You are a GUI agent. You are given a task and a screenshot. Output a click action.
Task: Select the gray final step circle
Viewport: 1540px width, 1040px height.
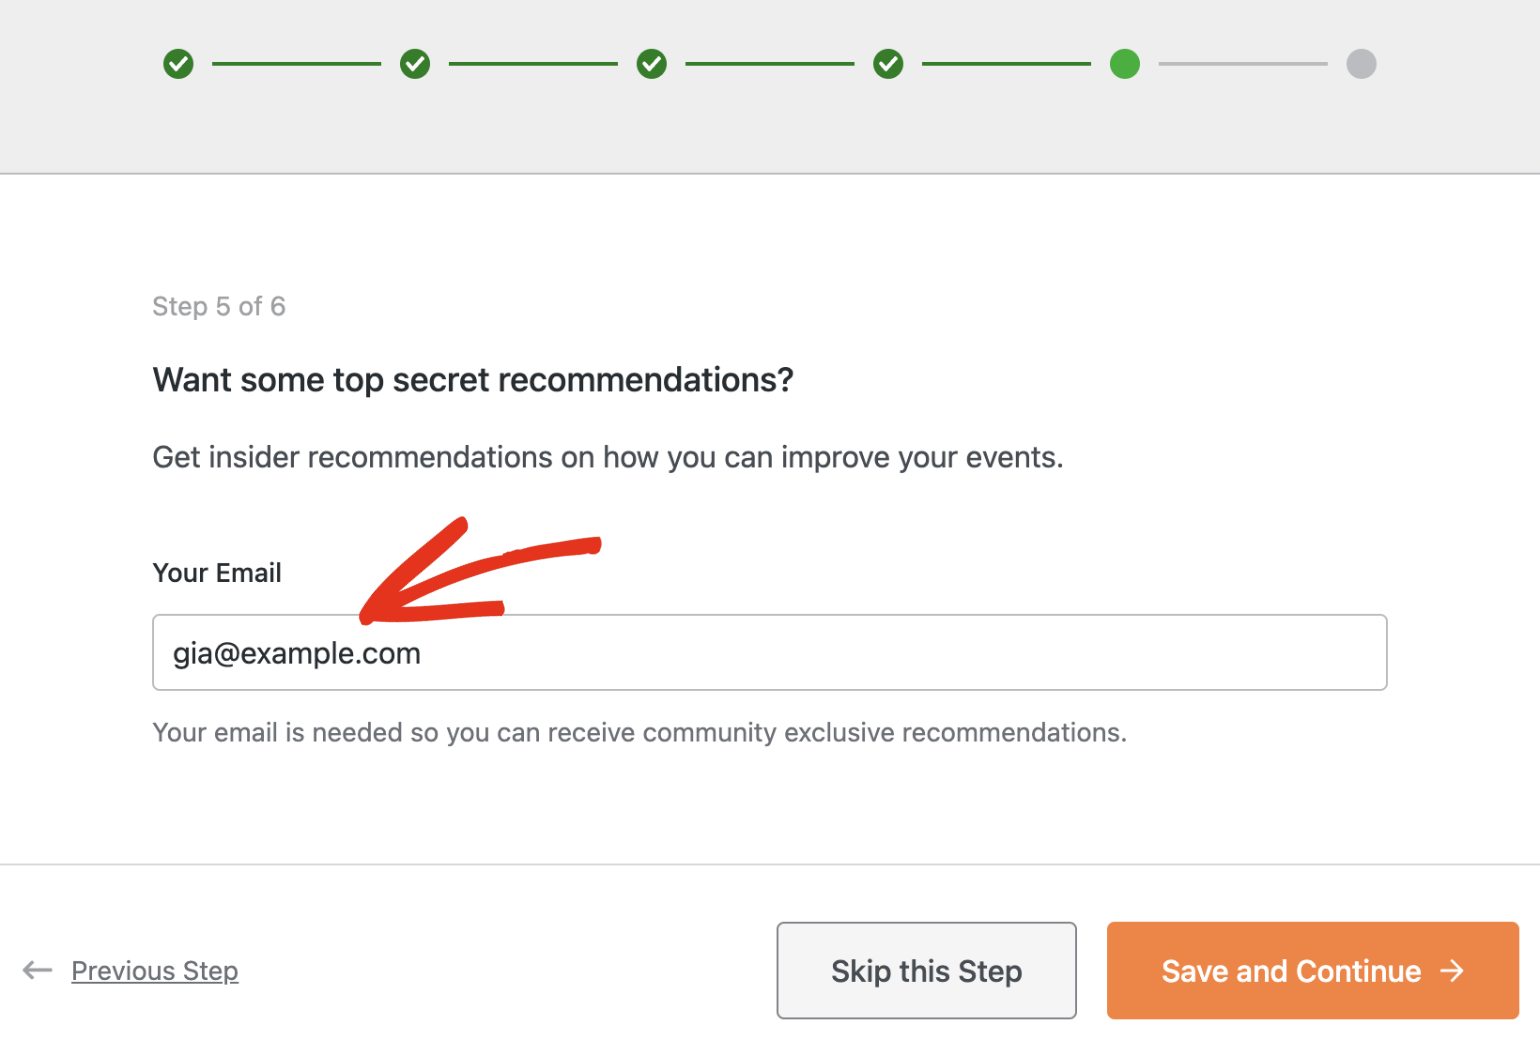click(x=1361, y=64)
